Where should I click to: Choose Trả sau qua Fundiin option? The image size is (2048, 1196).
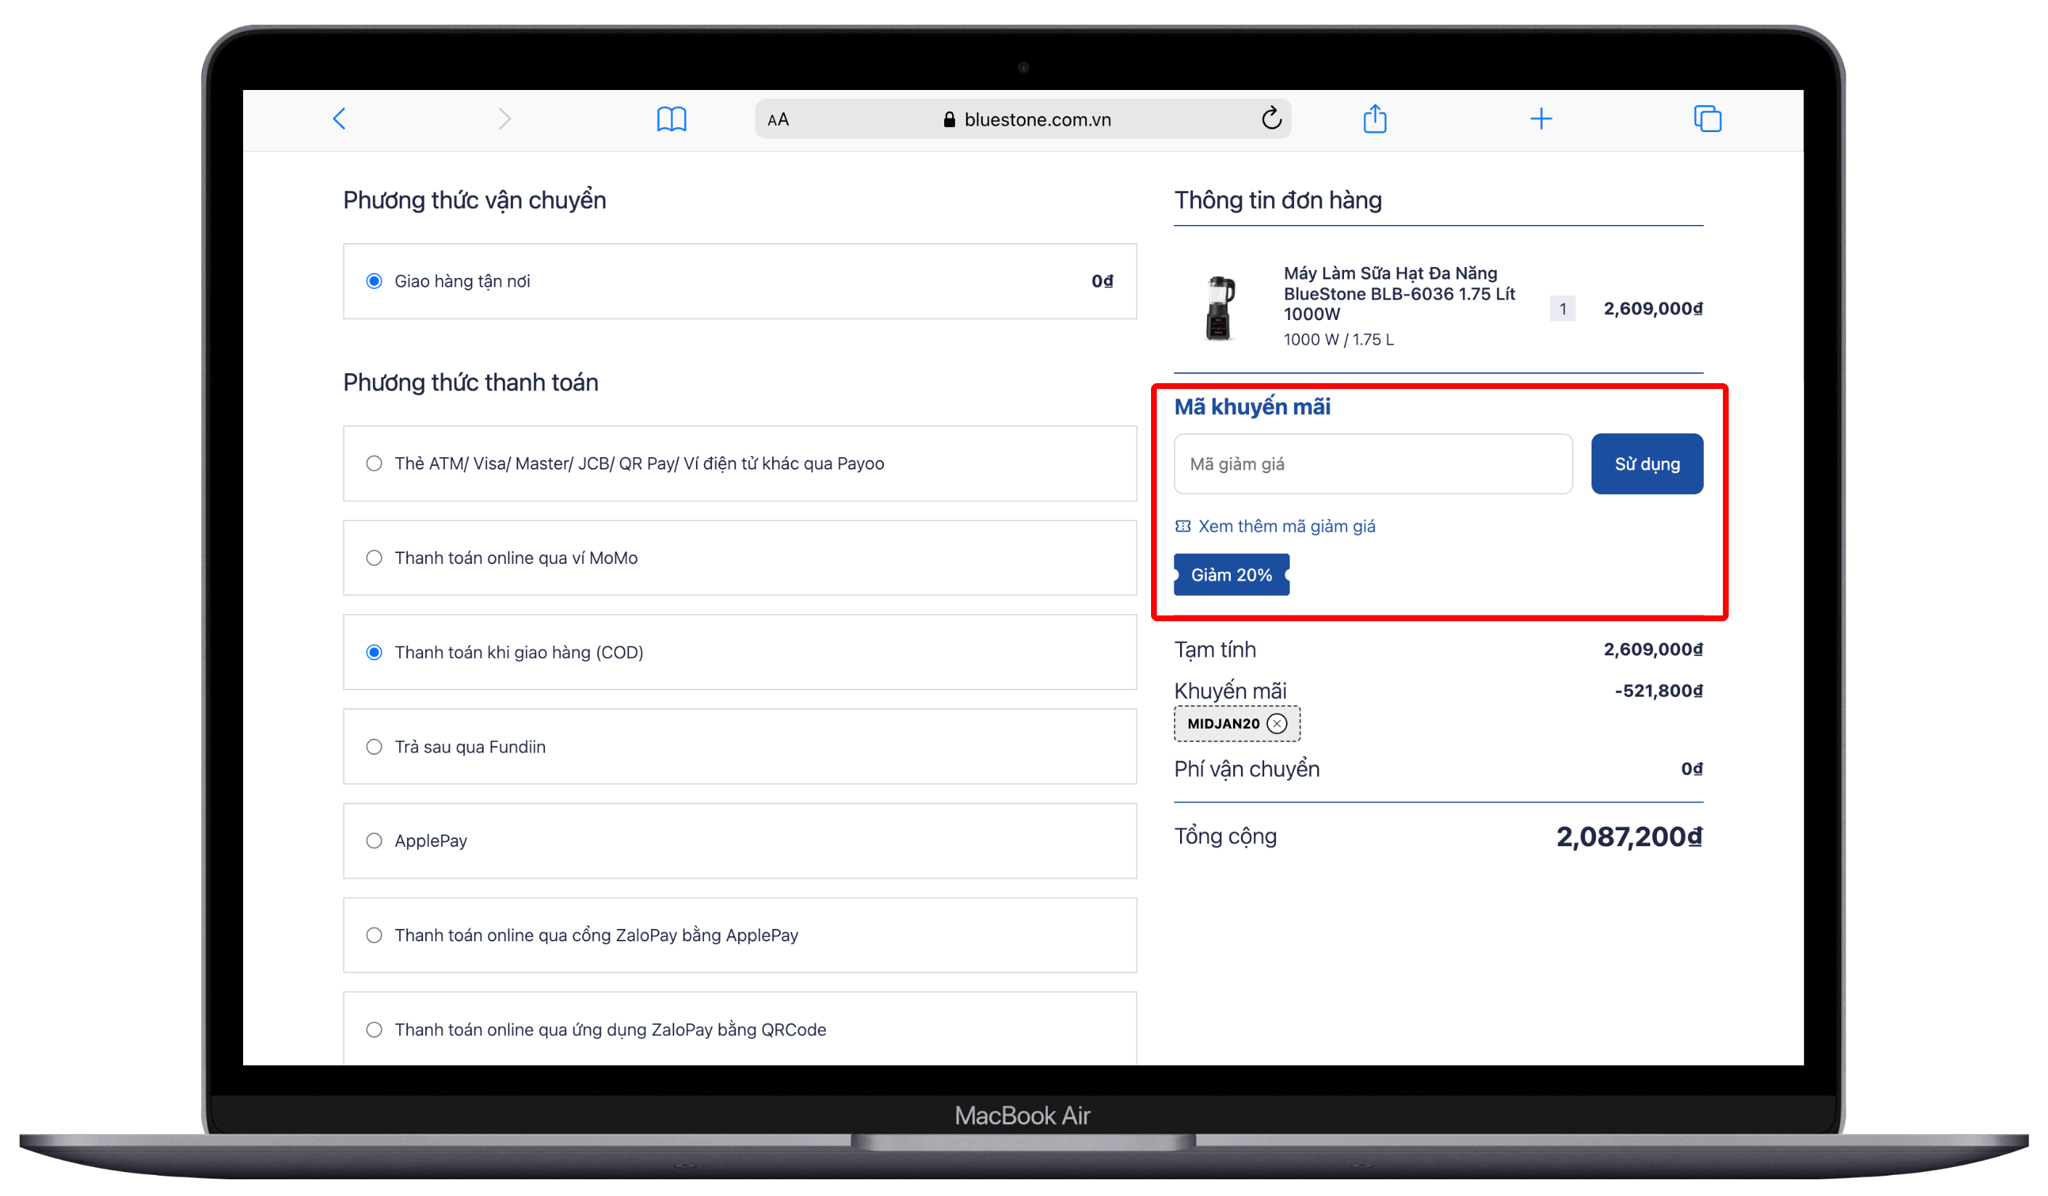[x=374, y=747]
